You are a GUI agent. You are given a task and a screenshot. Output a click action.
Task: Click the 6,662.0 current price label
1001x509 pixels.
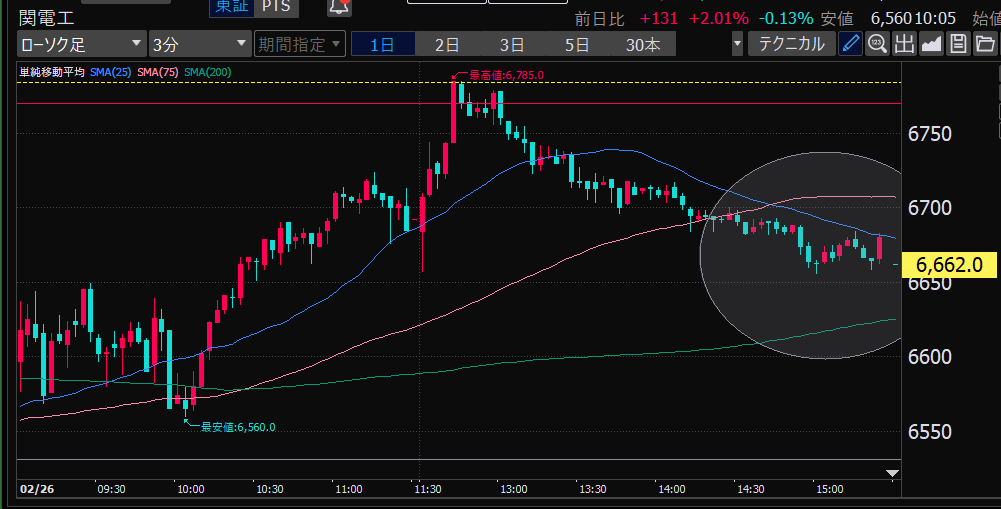click(949, 265)
